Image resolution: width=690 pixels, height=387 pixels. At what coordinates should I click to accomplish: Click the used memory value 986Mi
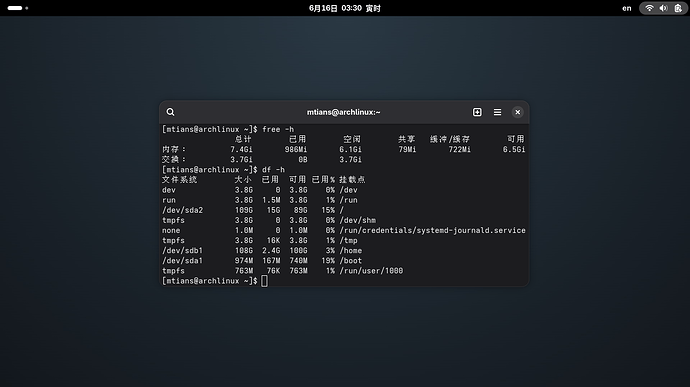coord(296,149)
